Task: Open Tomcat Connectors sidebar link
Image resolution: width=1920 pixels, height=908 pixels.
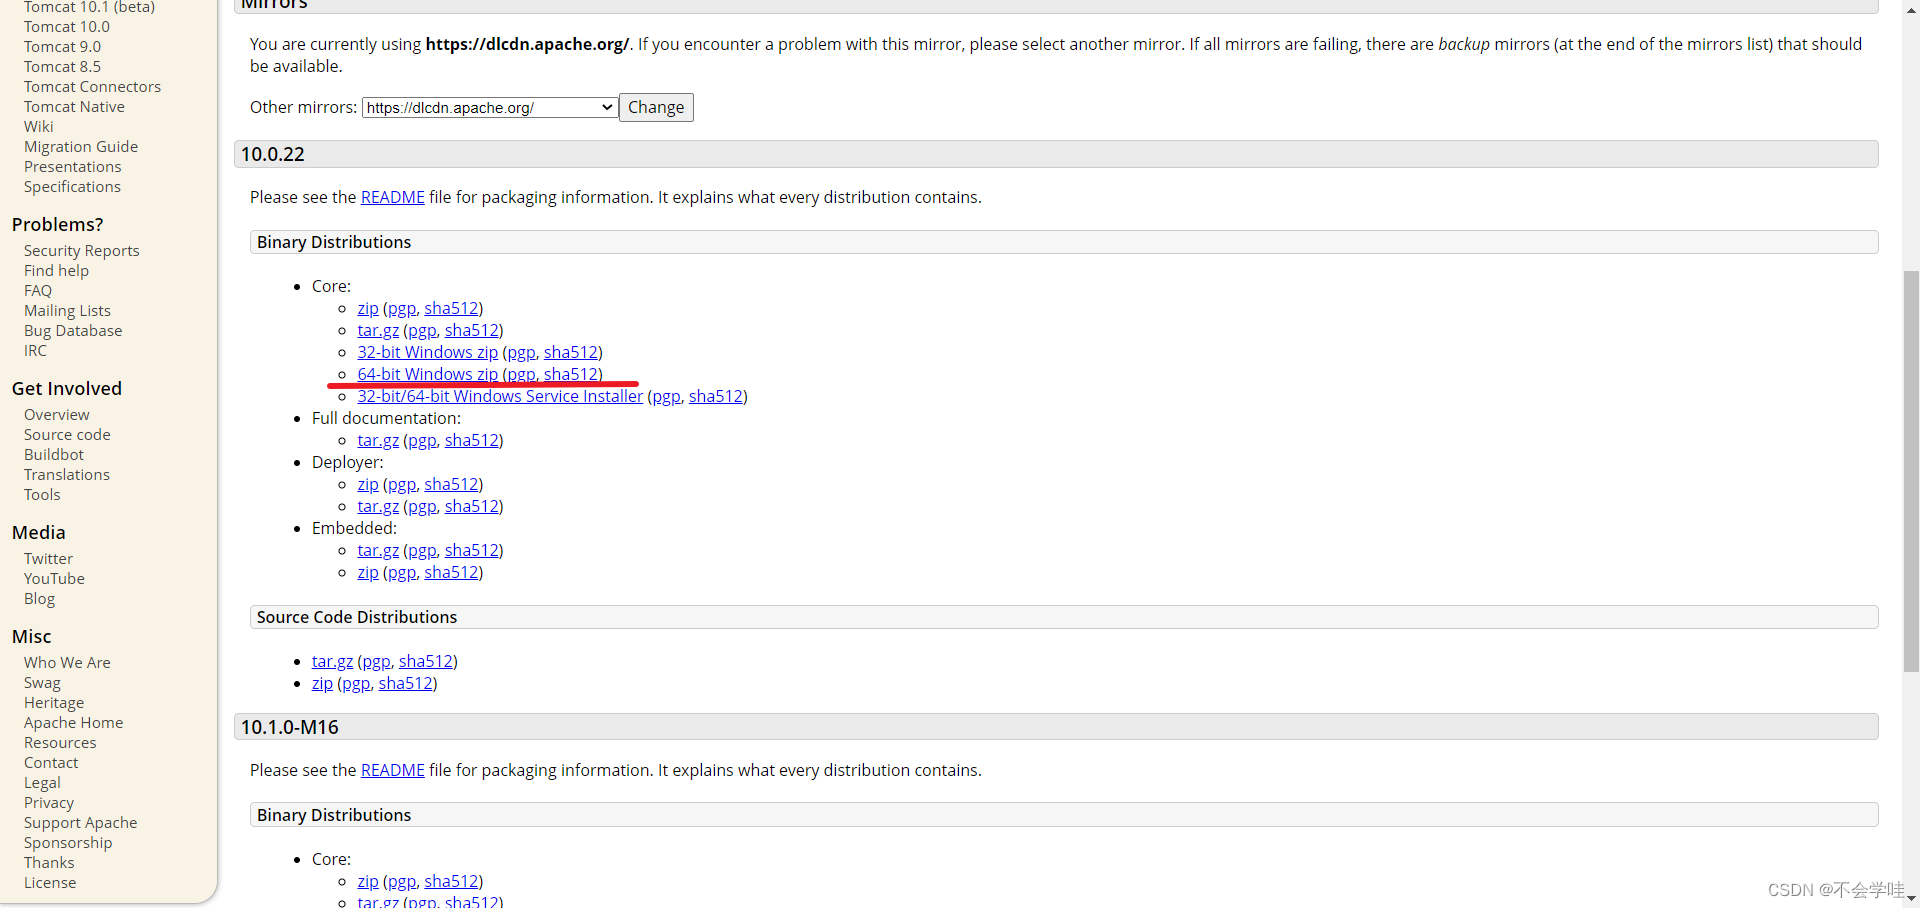Action: [x=92, y=87]
